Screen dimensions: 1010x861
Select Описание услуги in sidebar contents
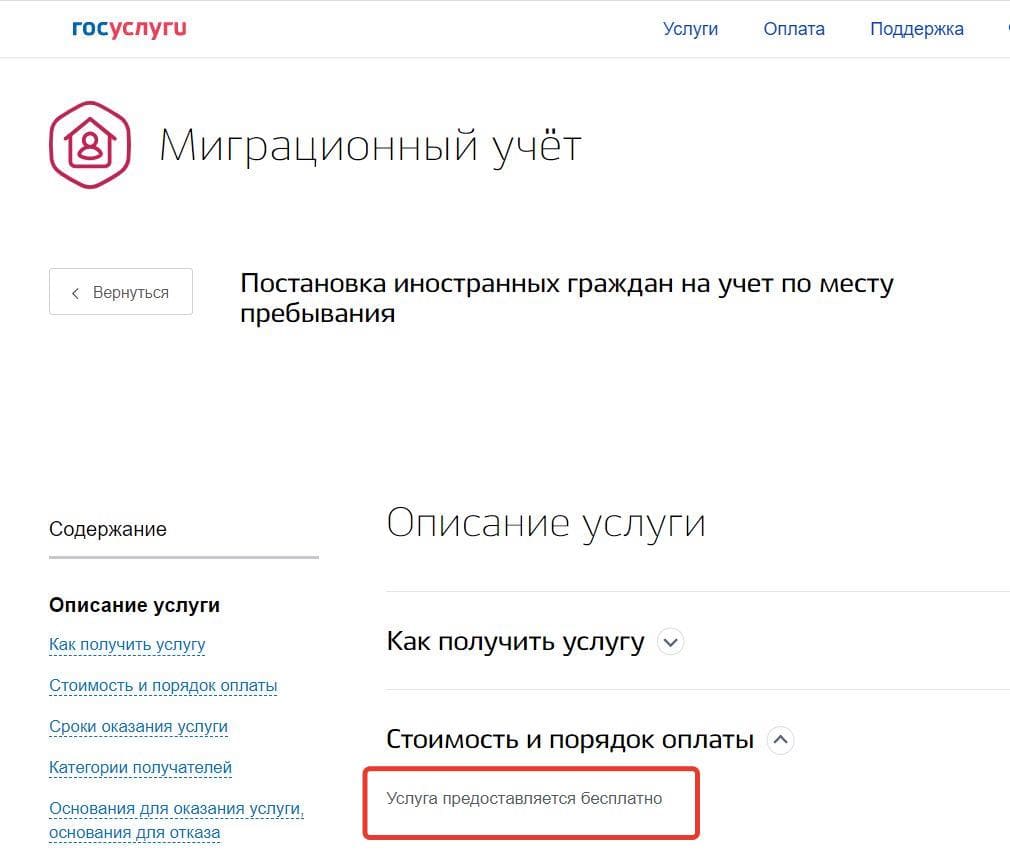click(x=134, y=605)
